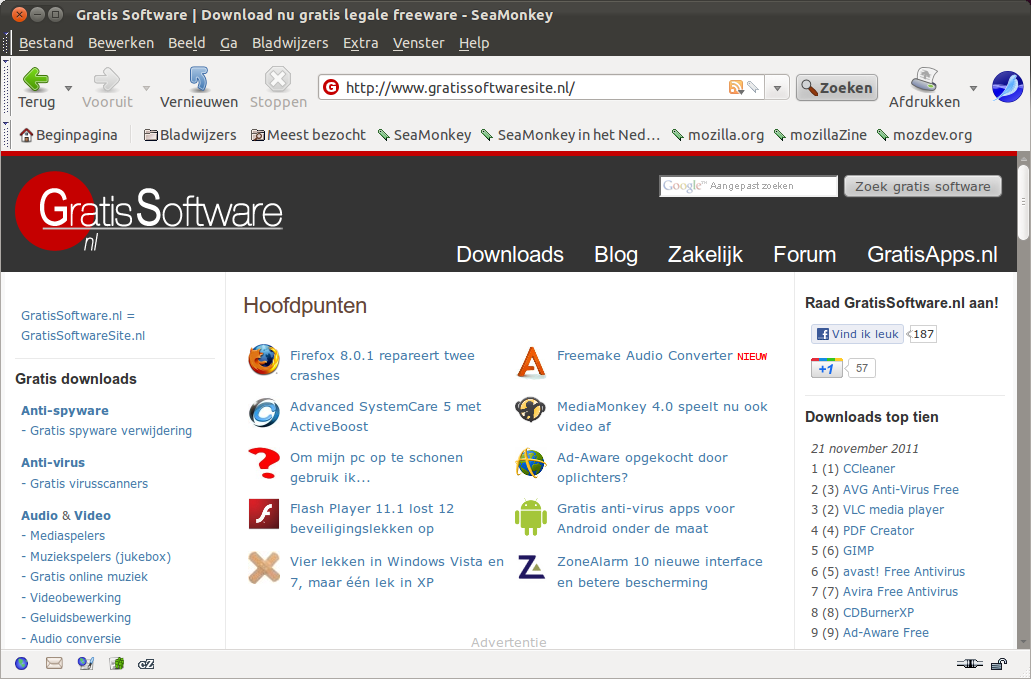Click the online/offline connection plug icon
1031x679 pixels.
click(969, 663)
